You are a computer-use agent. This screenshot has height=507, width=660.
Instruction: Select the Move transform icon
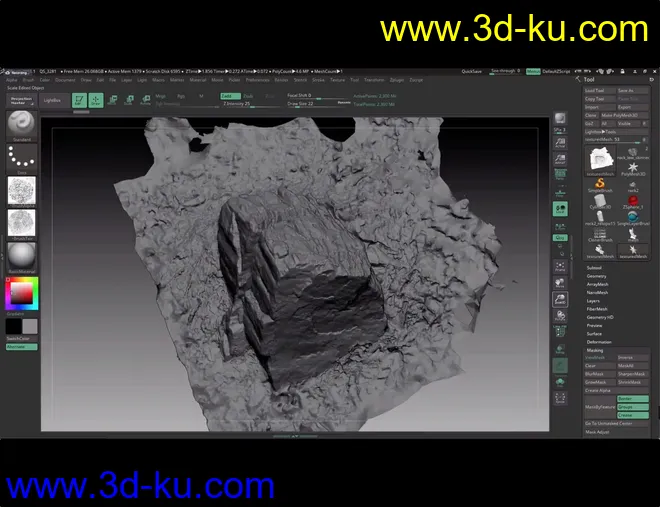tap(112, 100)
